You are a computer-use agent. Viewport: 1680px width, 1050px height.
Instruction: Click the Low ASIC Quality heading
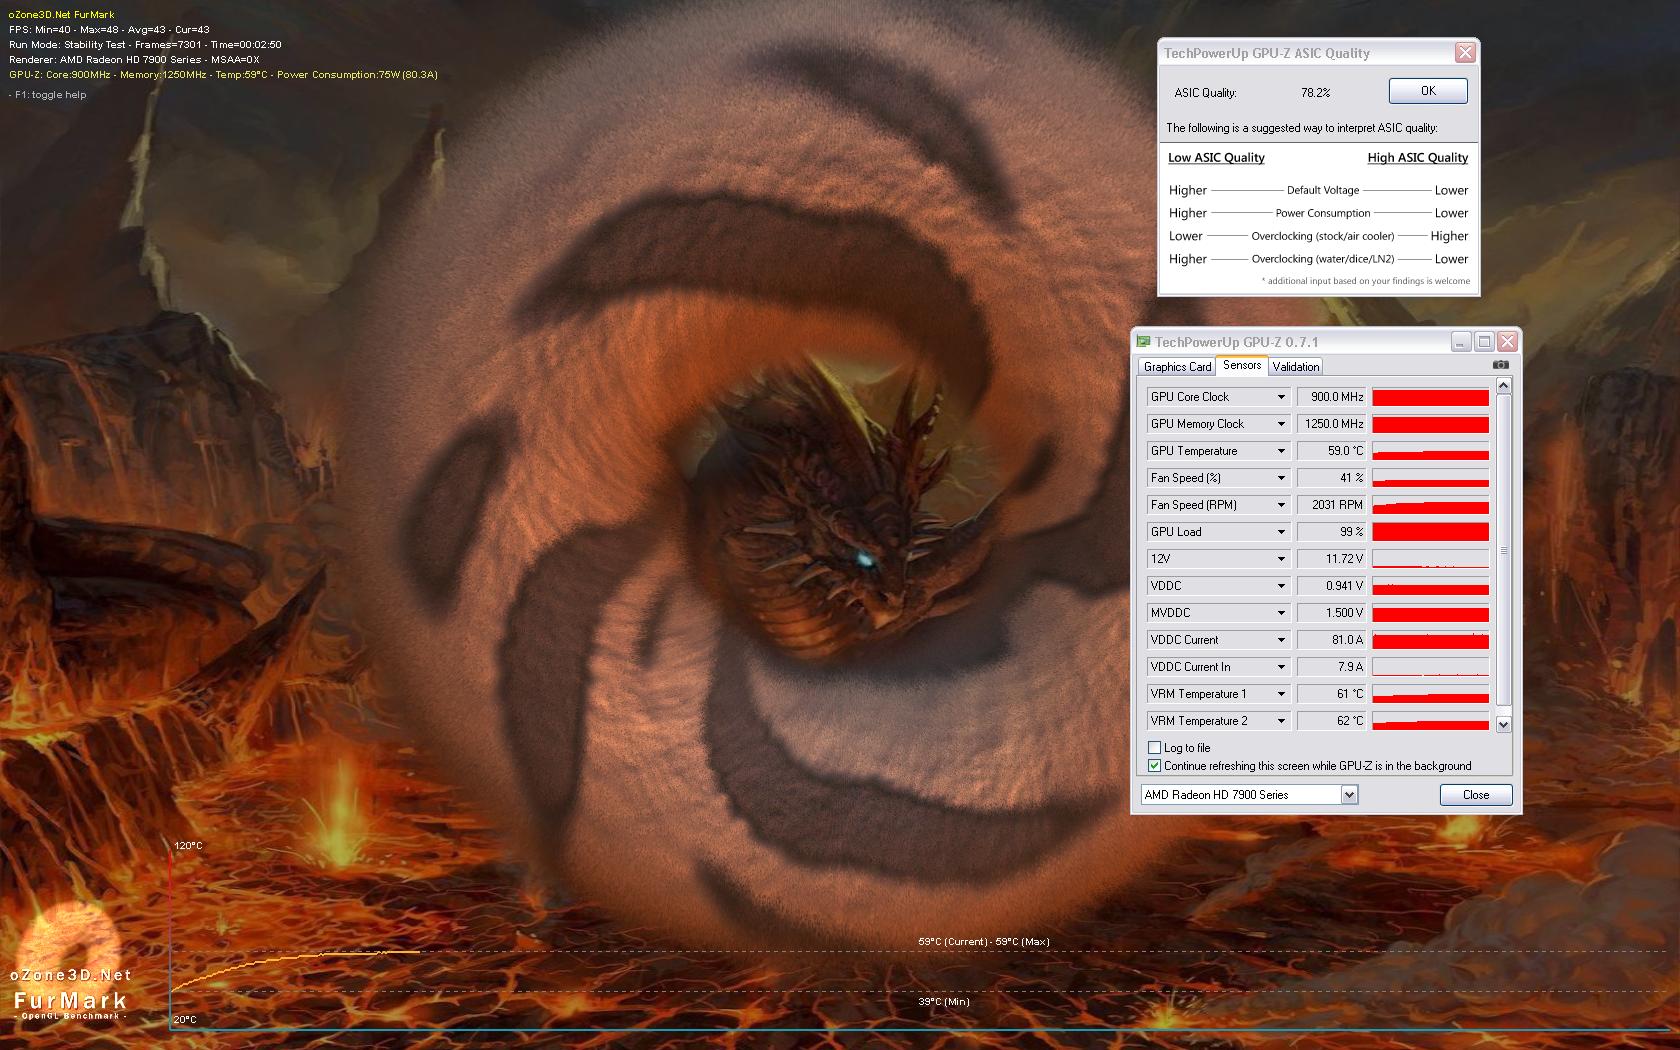[x=1216, y=158]
